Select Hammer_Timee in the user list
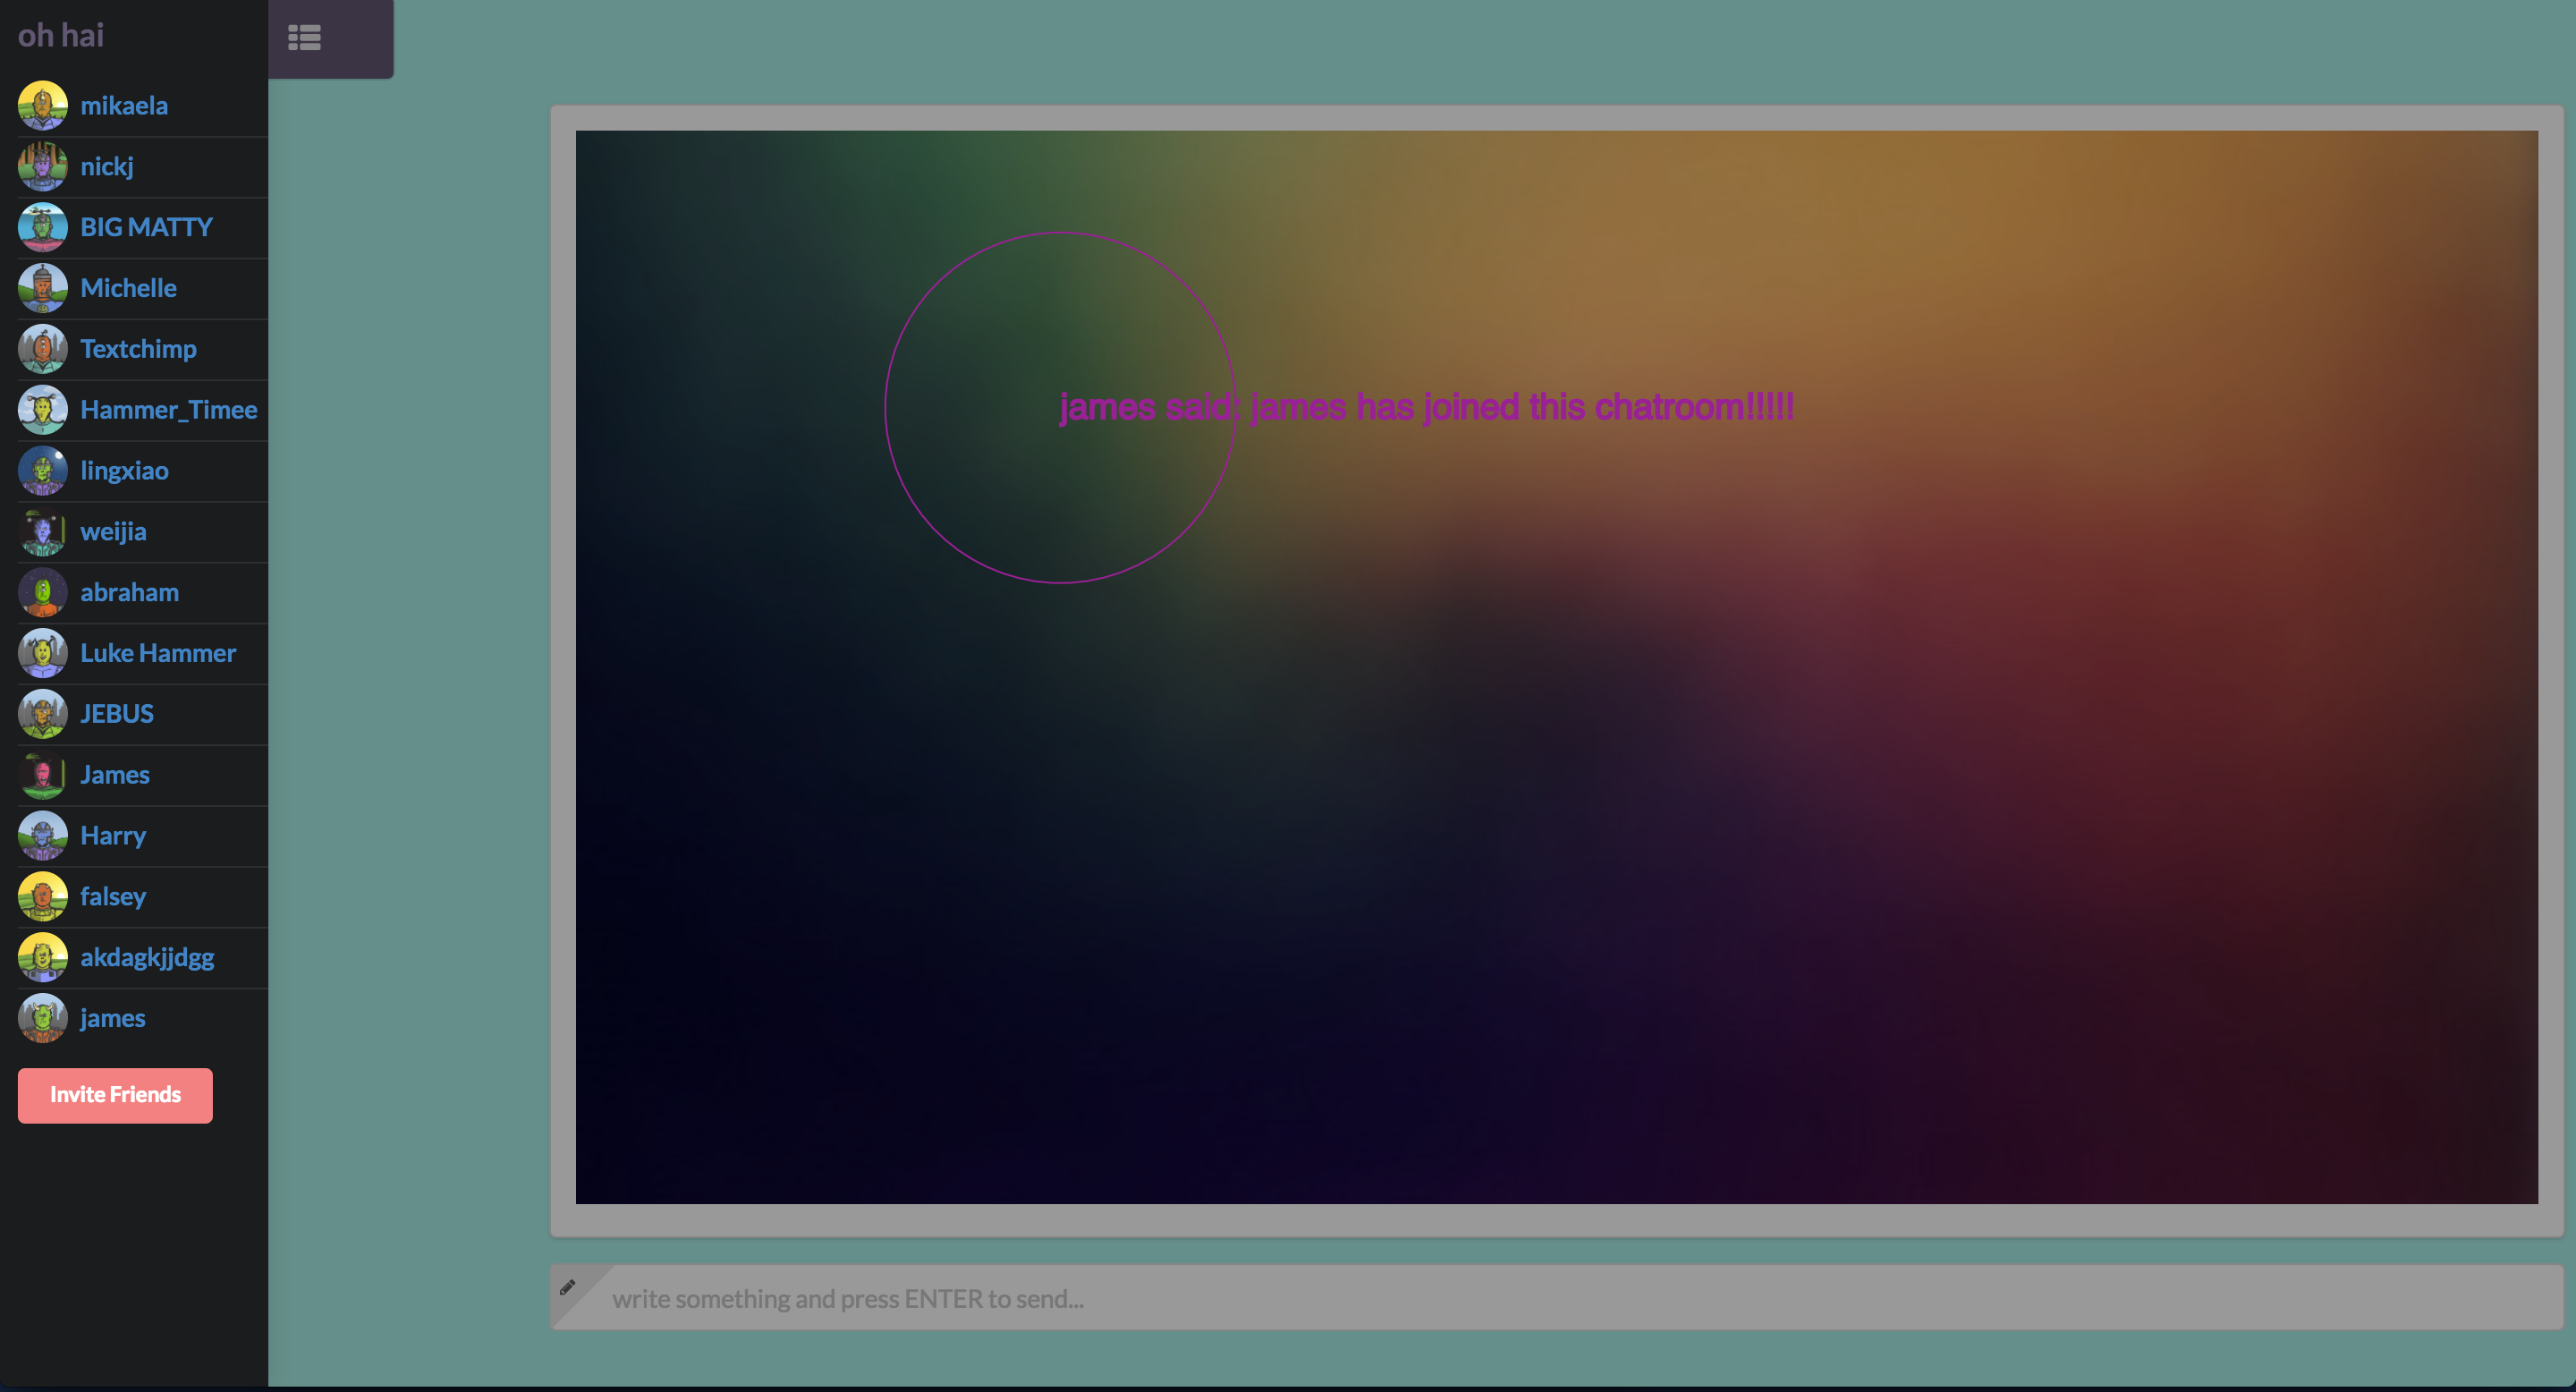 click(168, 410)
